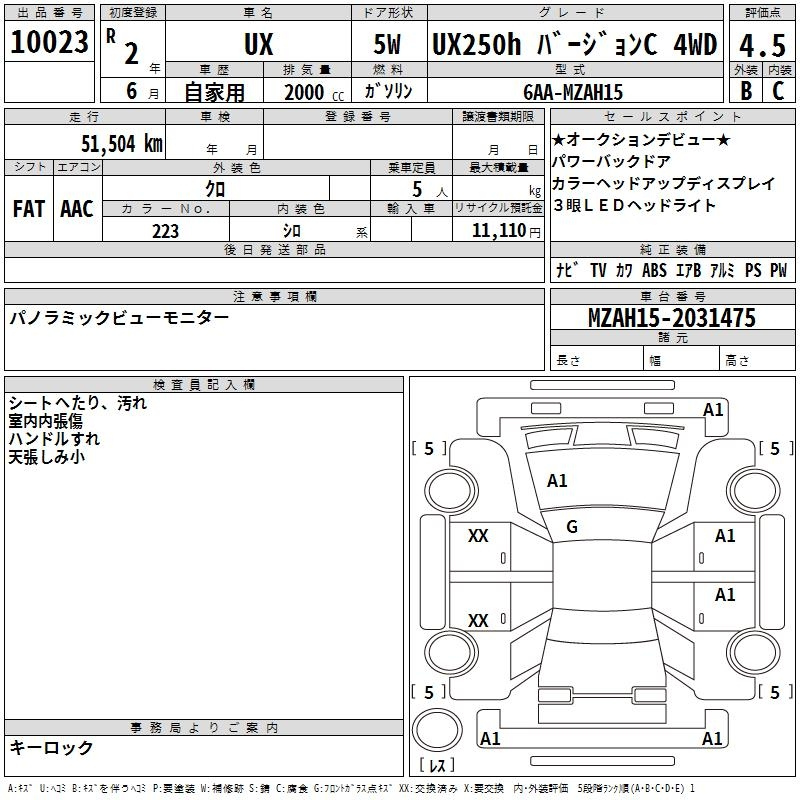
Task: Click the recycle deposit 11,110円
Action: coord(506,231)
